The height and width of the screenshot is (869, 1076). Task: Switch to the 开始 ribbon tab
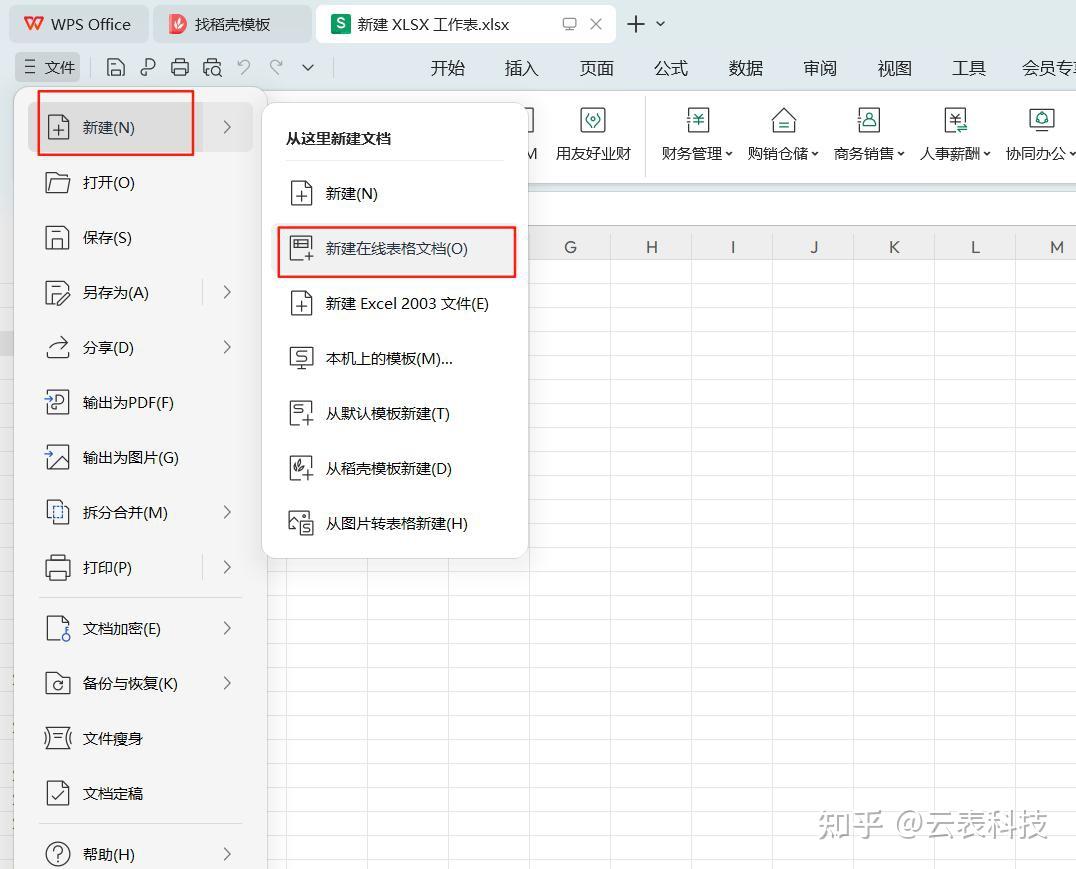point(447,68)
